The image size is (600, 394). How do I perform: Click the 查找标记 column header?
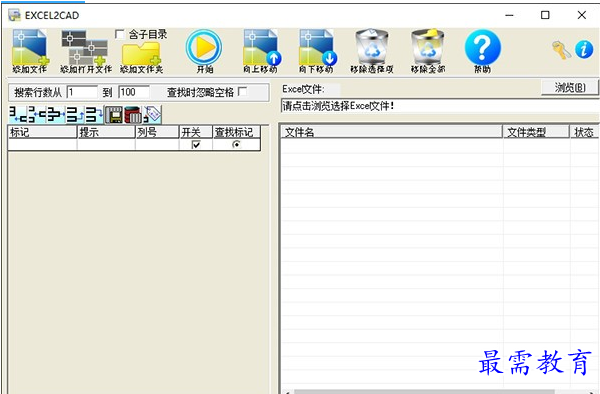click(x=236, y=132)
